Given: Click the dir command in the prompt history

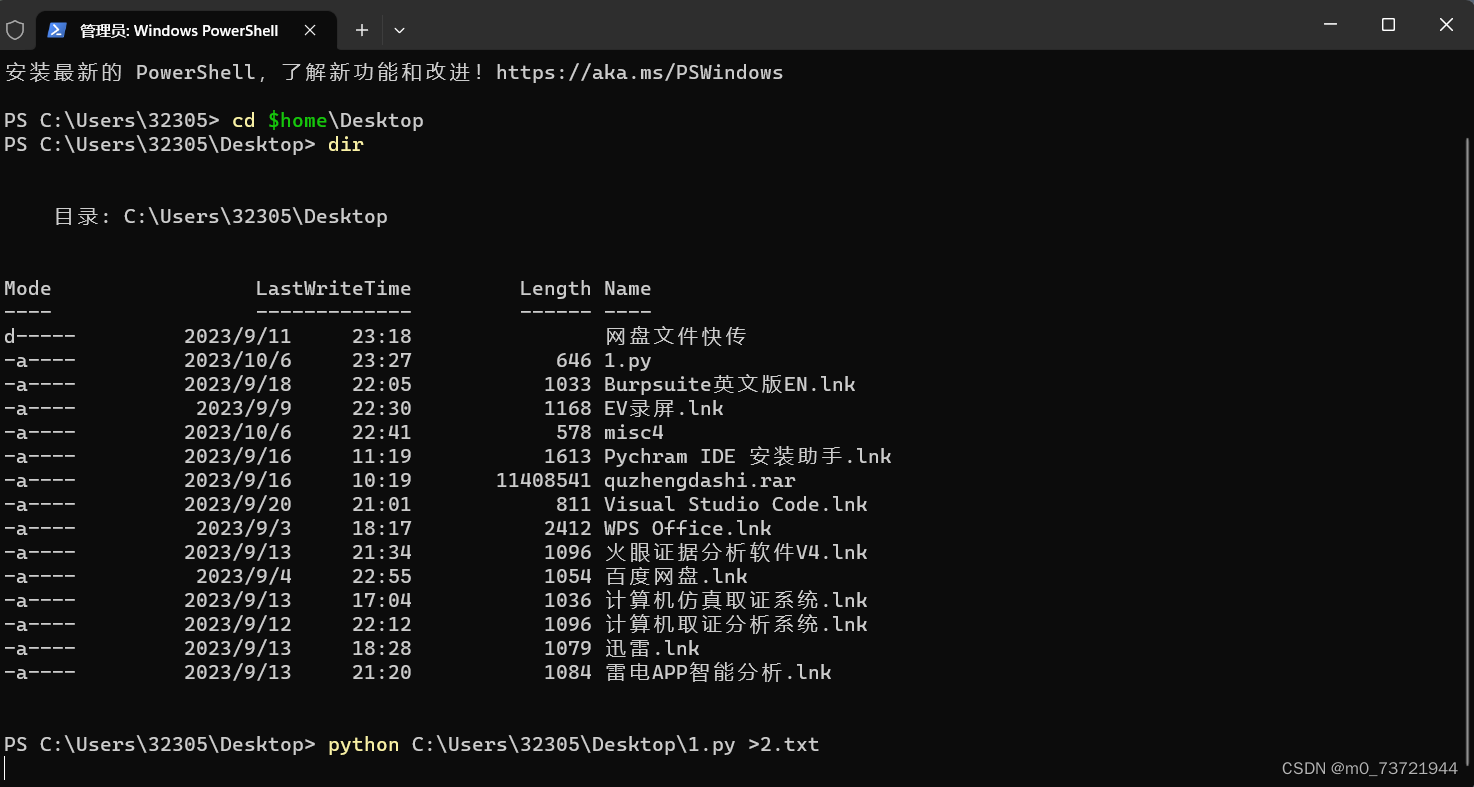Looking at the screenshot, I should point(345,144).
